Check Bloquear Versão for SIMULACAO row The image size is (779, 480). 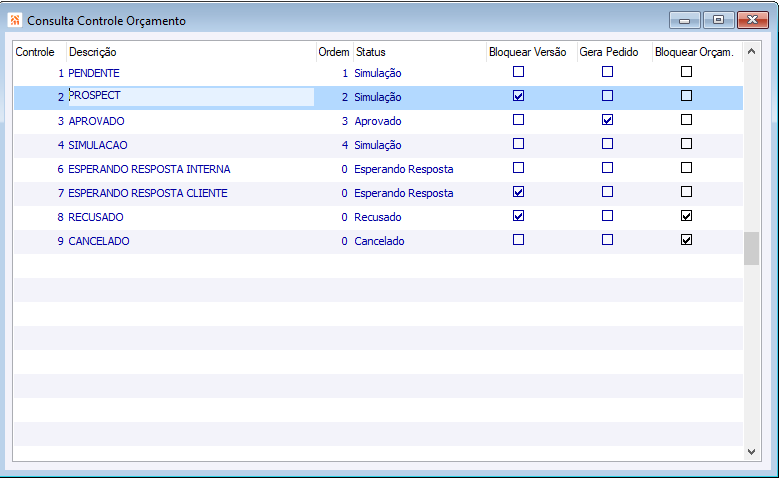point(518,144)
